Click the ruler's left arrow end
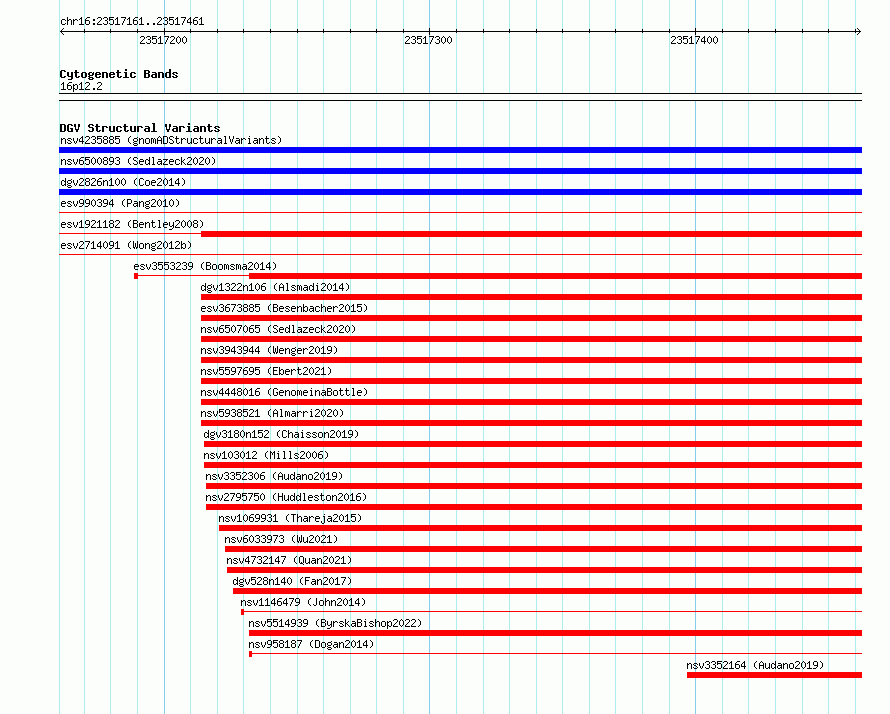 coord(62,31)
